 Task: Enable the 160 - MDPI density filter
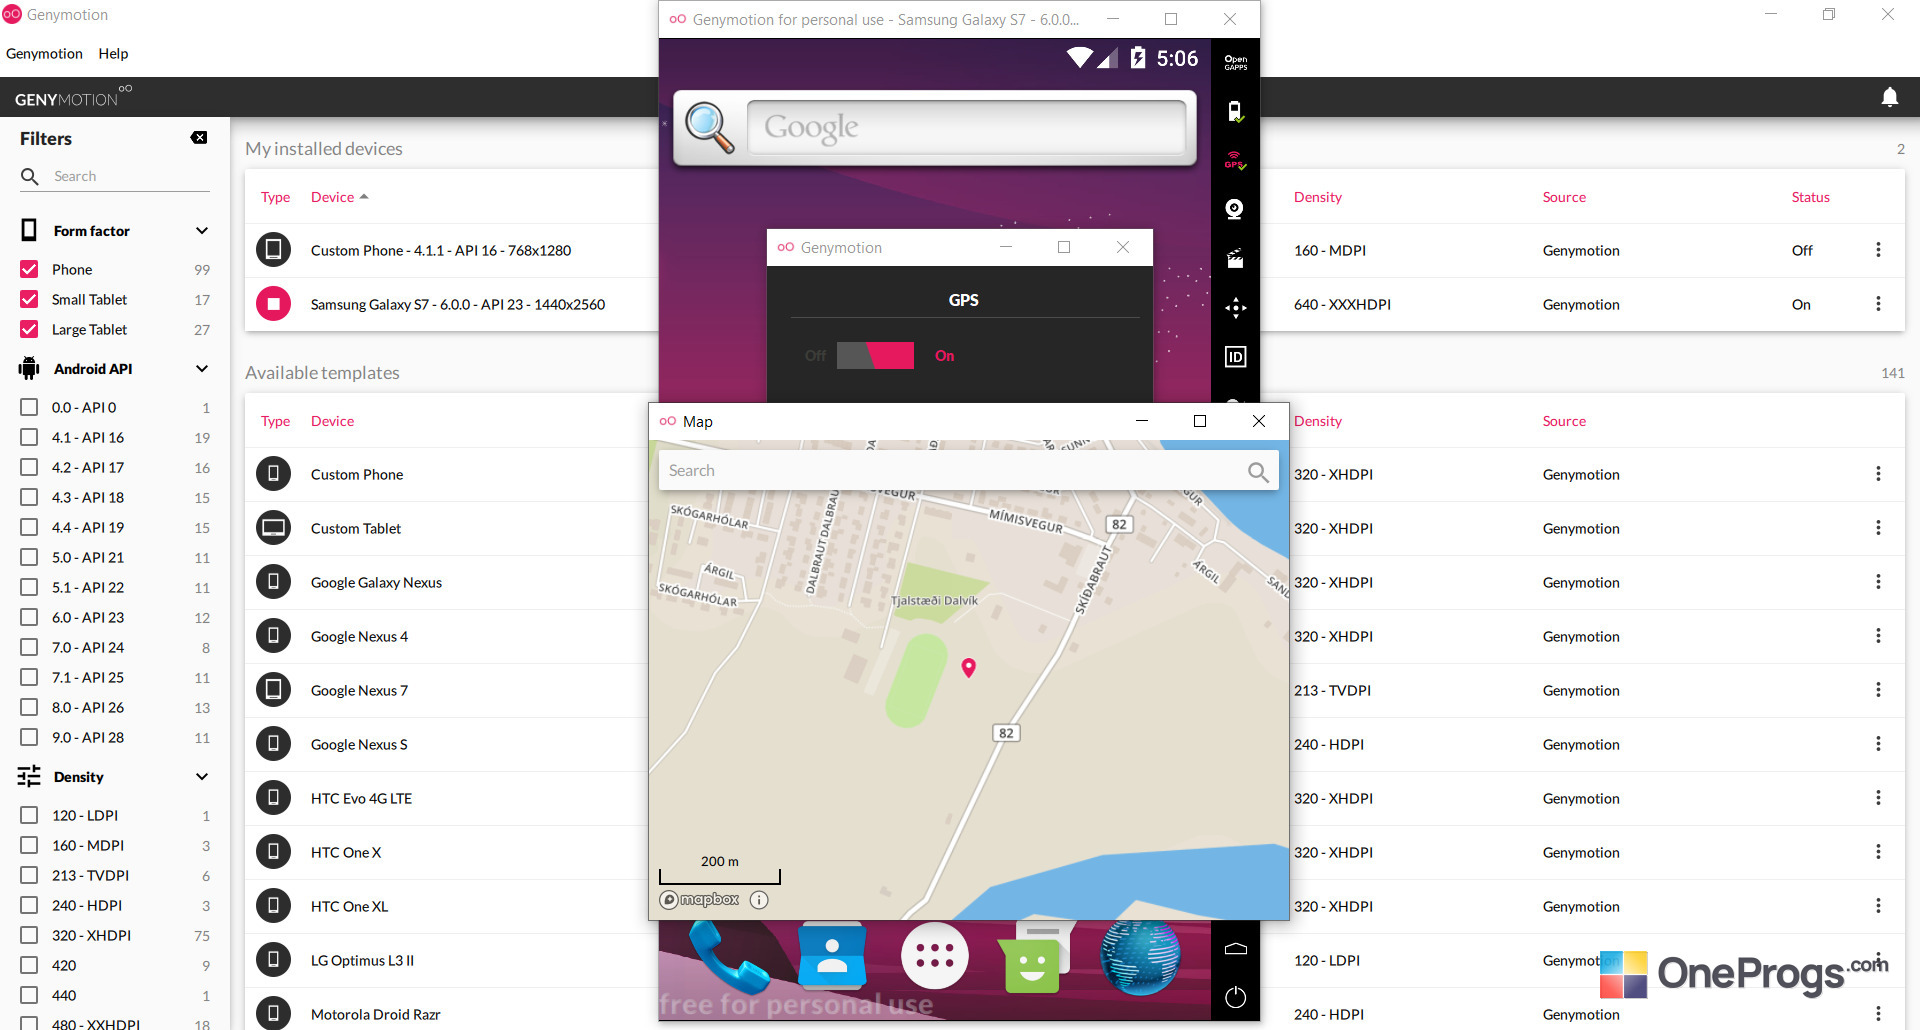click(x=29, y=845)
